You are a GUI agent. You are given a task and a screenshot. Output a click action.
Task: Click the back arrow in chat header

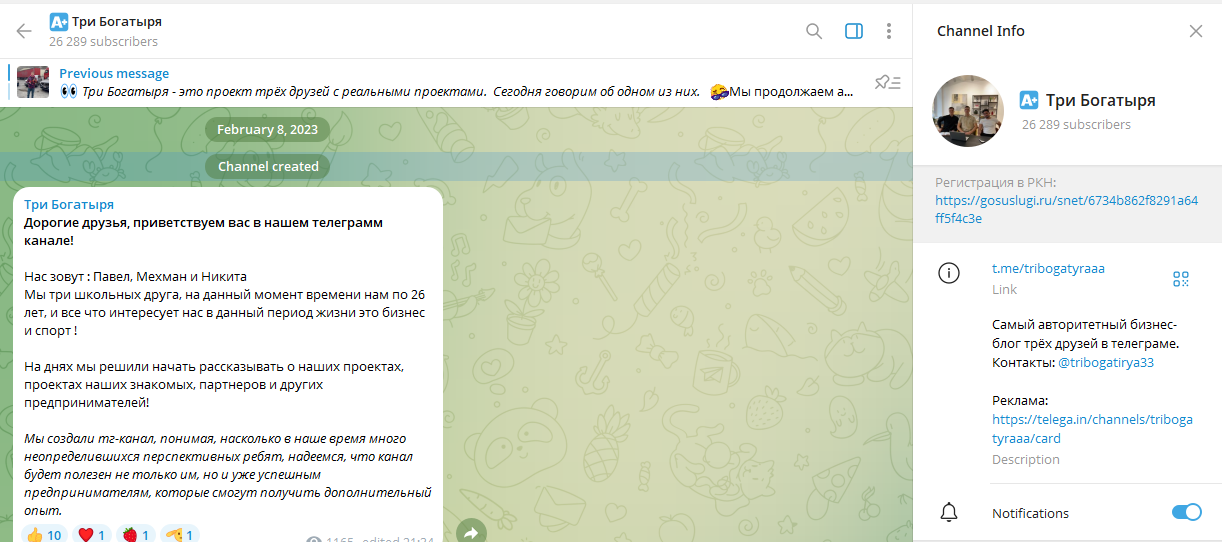coord(24,31)
